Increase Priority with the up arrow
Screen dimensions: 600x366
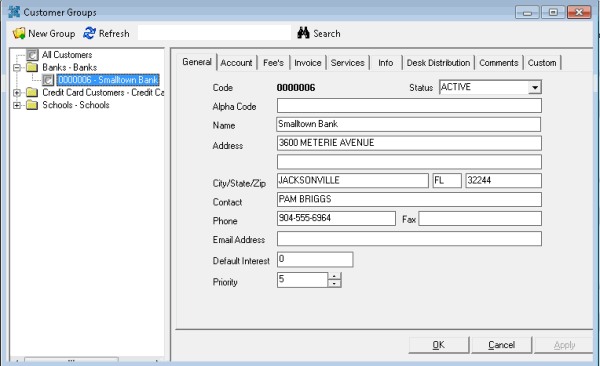coord(334,276)
